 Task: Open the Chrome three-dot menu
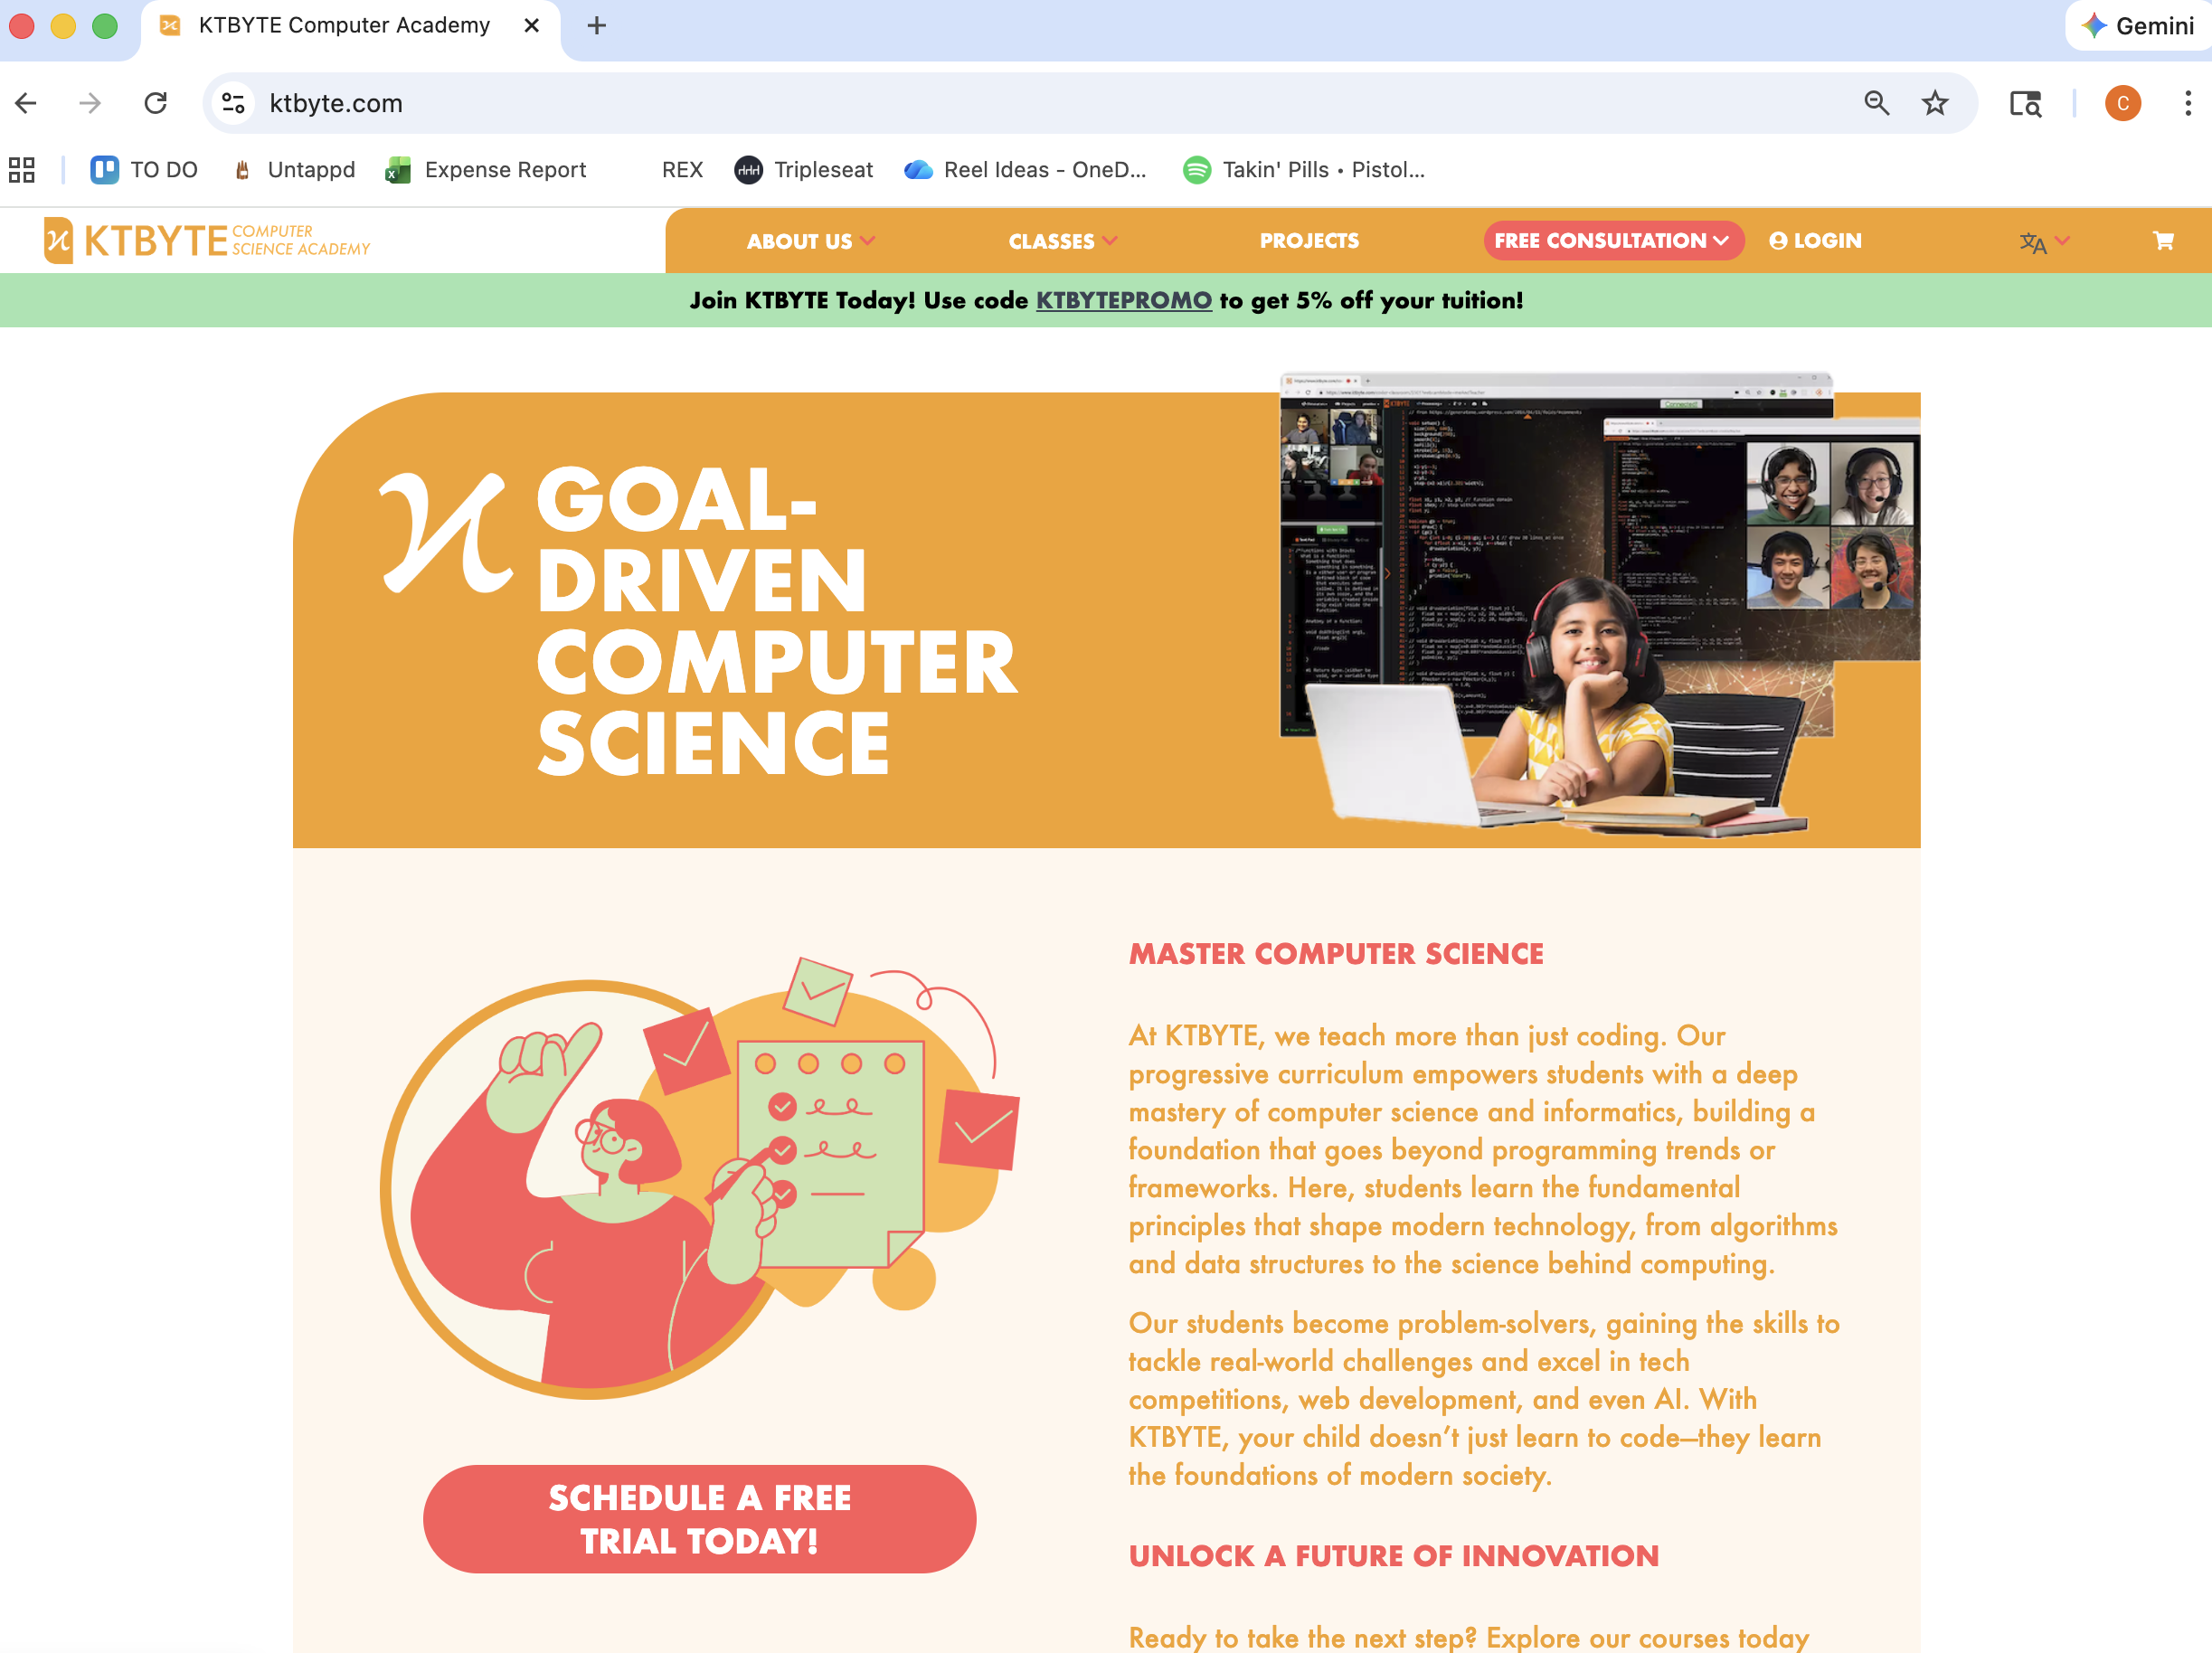click(x=2187, y=103)
